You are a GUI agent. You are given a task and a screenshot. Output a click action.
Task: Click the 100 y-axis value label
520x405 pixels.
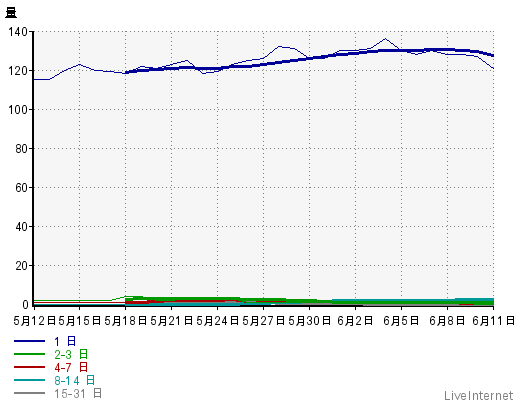click(x=18, y=110)
